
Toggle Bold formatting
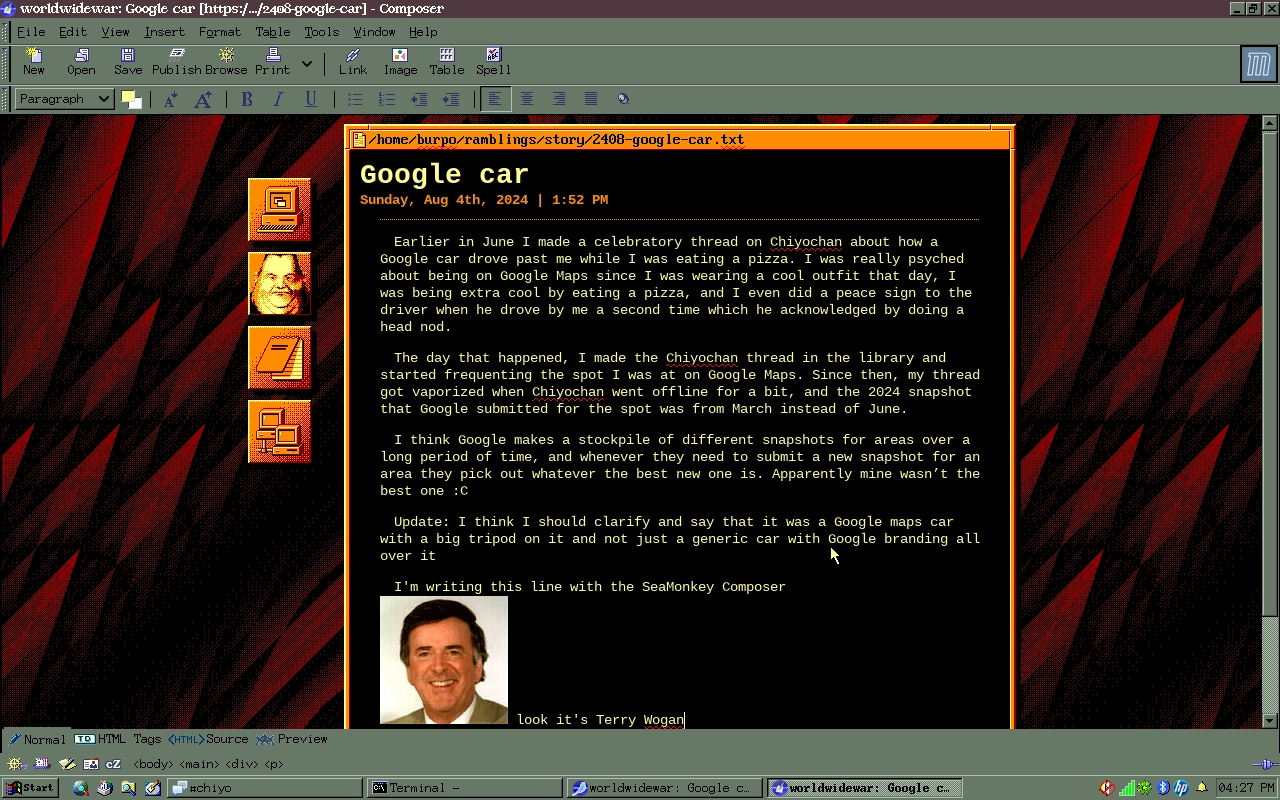(x=247, y=99)
